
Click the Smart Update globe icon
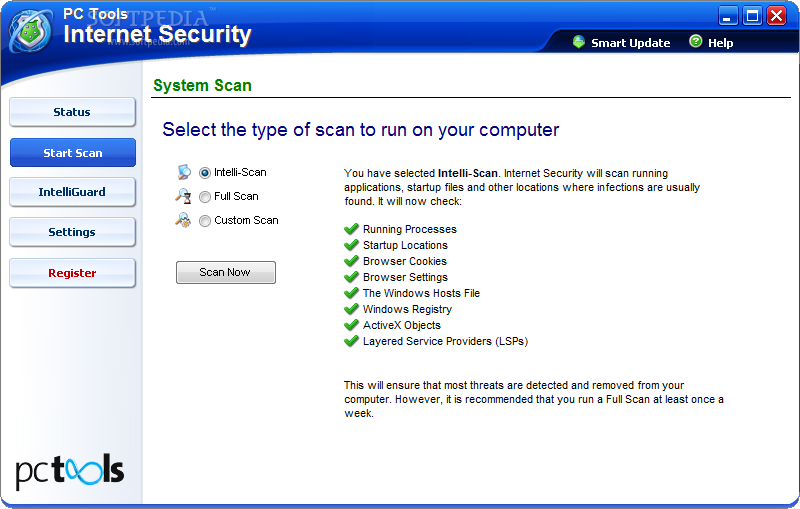578,42
